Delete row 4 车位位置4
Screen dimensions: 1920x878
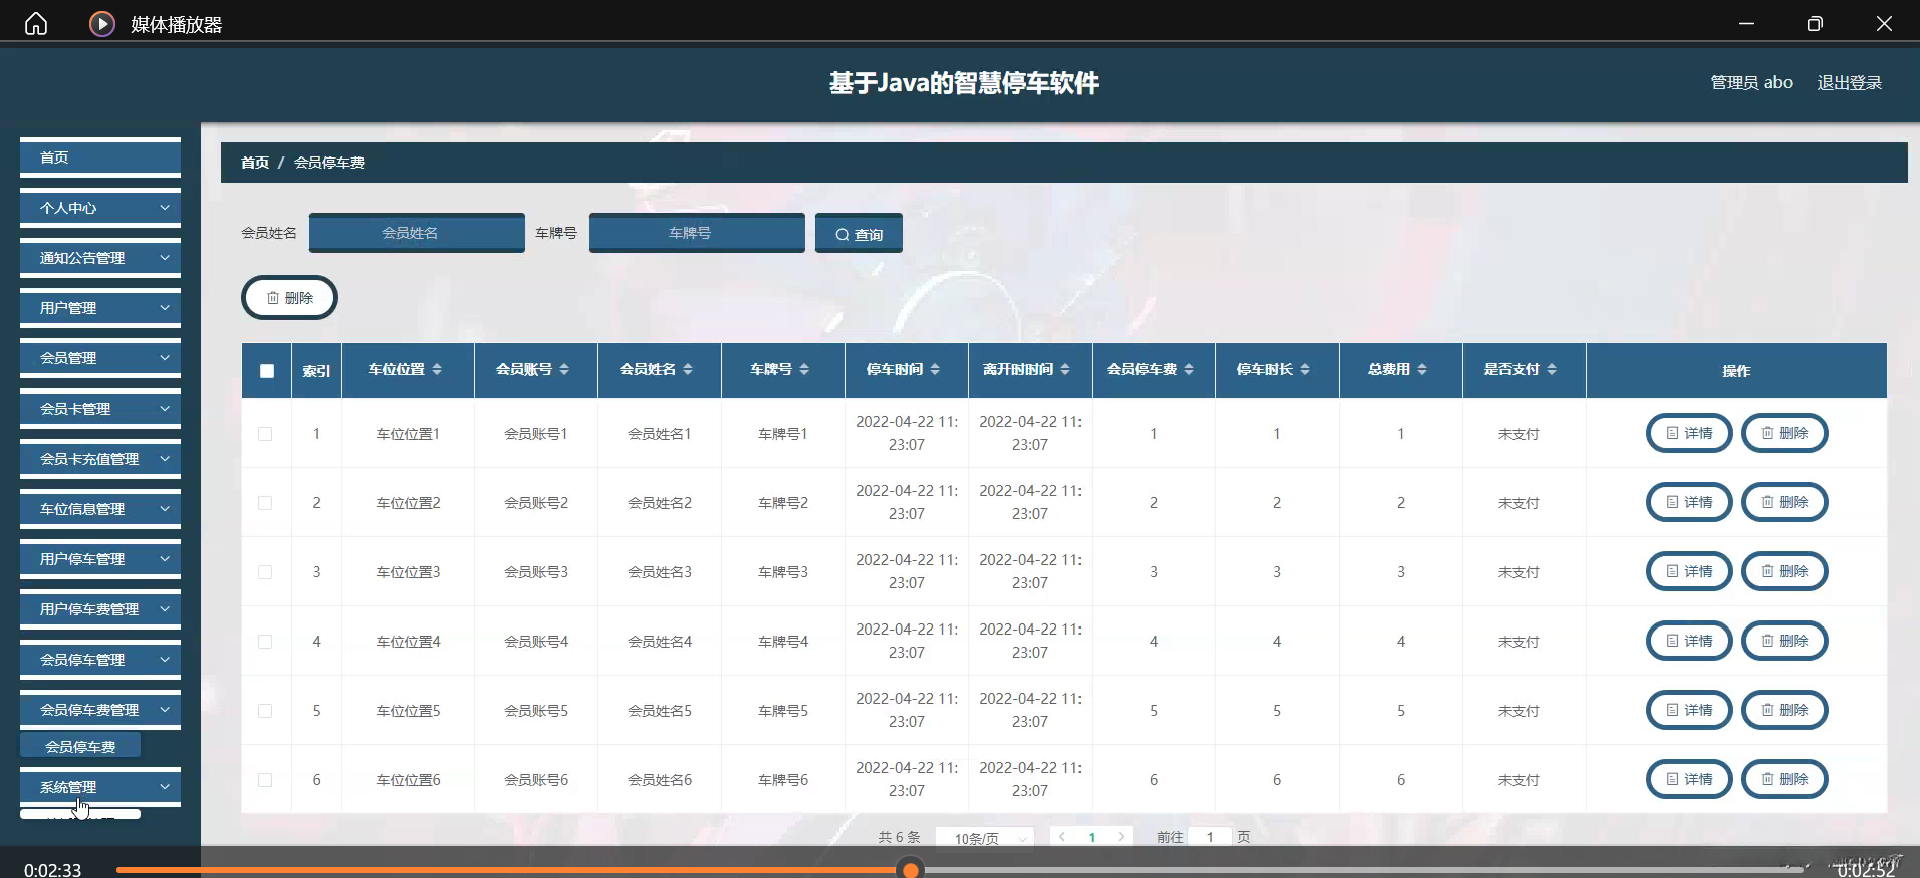click(x=1785, y=641)
